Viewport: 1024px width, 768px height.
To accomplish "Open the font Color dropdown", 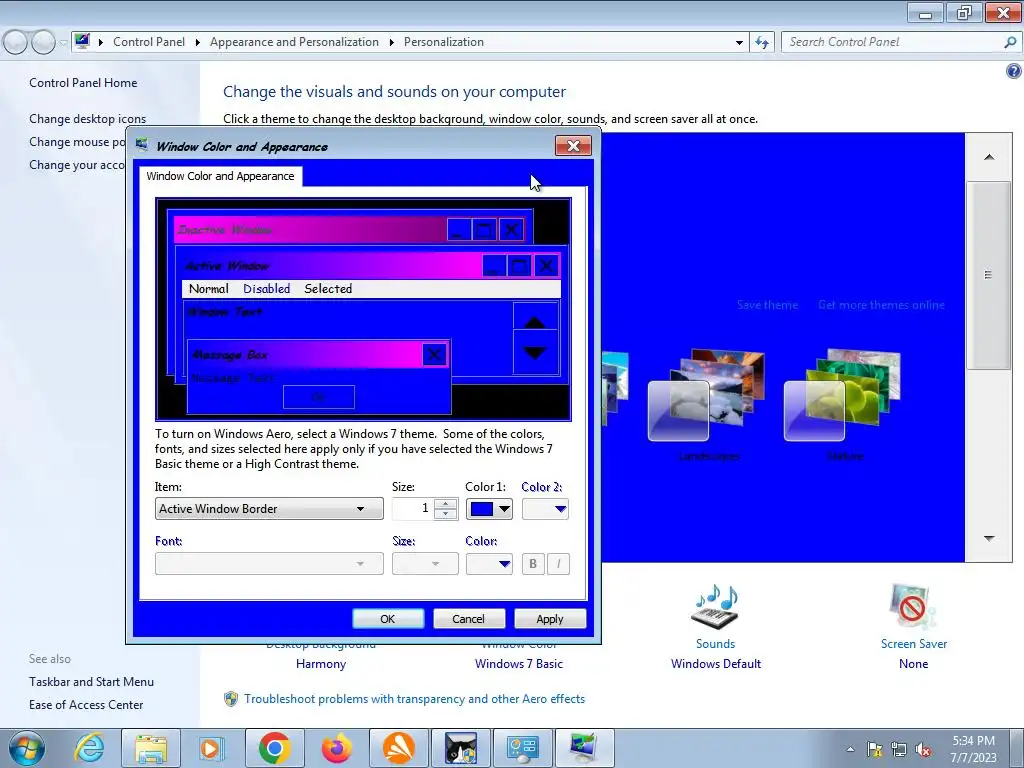I will tap(489, 564).
